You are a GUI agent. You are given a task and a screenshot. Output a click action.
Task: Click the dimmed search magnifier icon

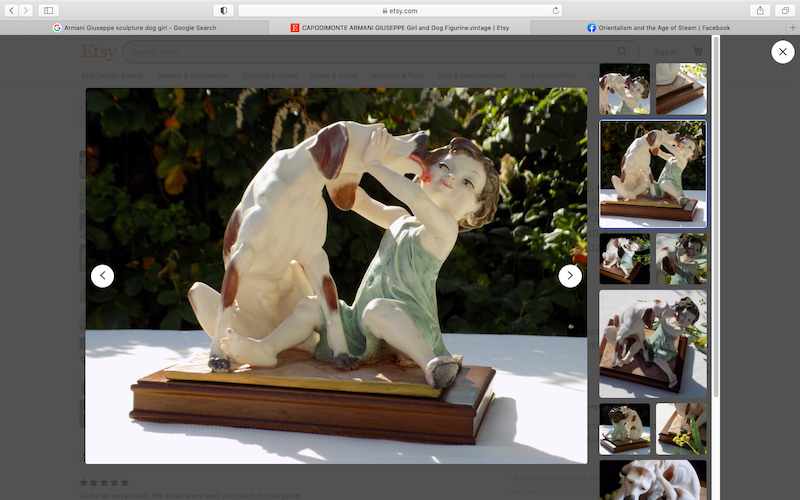pos(622,52)
